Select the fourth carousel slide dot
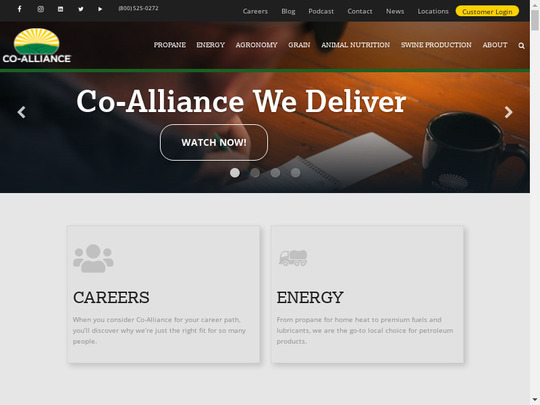Image resolution: width=540 pixels, height=405 pixels. coord(295,173)
